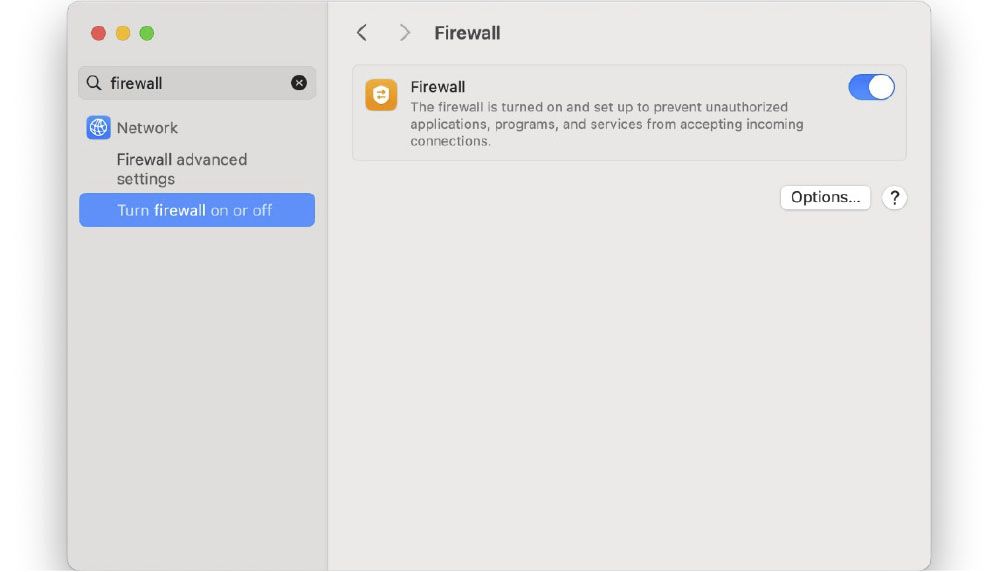Click empty area below Options button
This screenshot has height=572, width=1000.
pos(628,380)
